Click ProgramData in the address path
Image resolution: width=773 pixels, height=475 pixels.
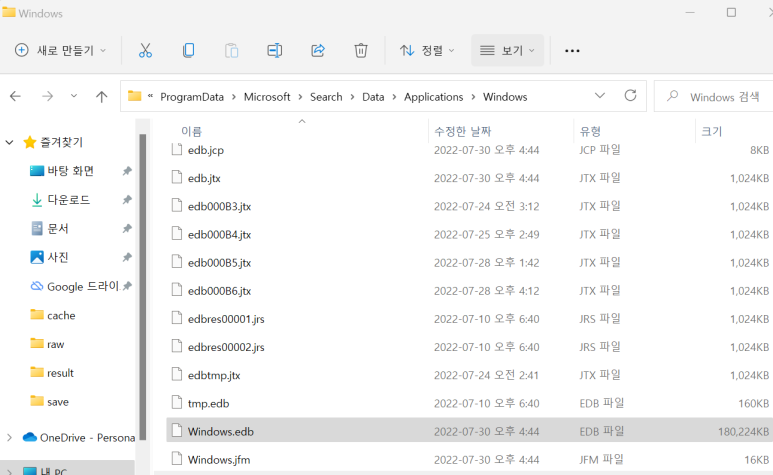tap(192, 97)
